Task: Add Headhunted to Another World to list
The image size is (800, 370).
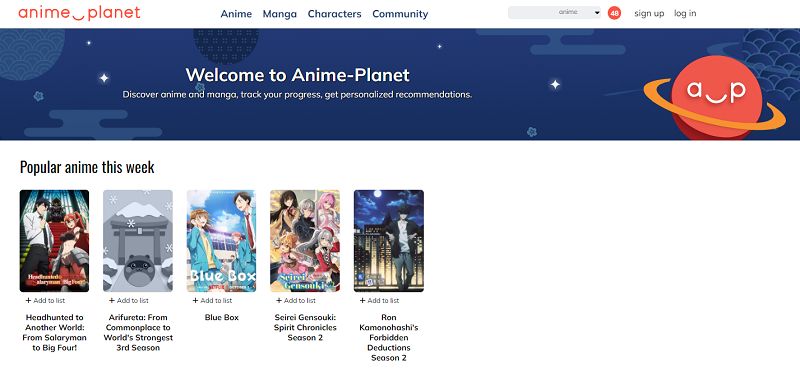Action: tap(45, 301)
